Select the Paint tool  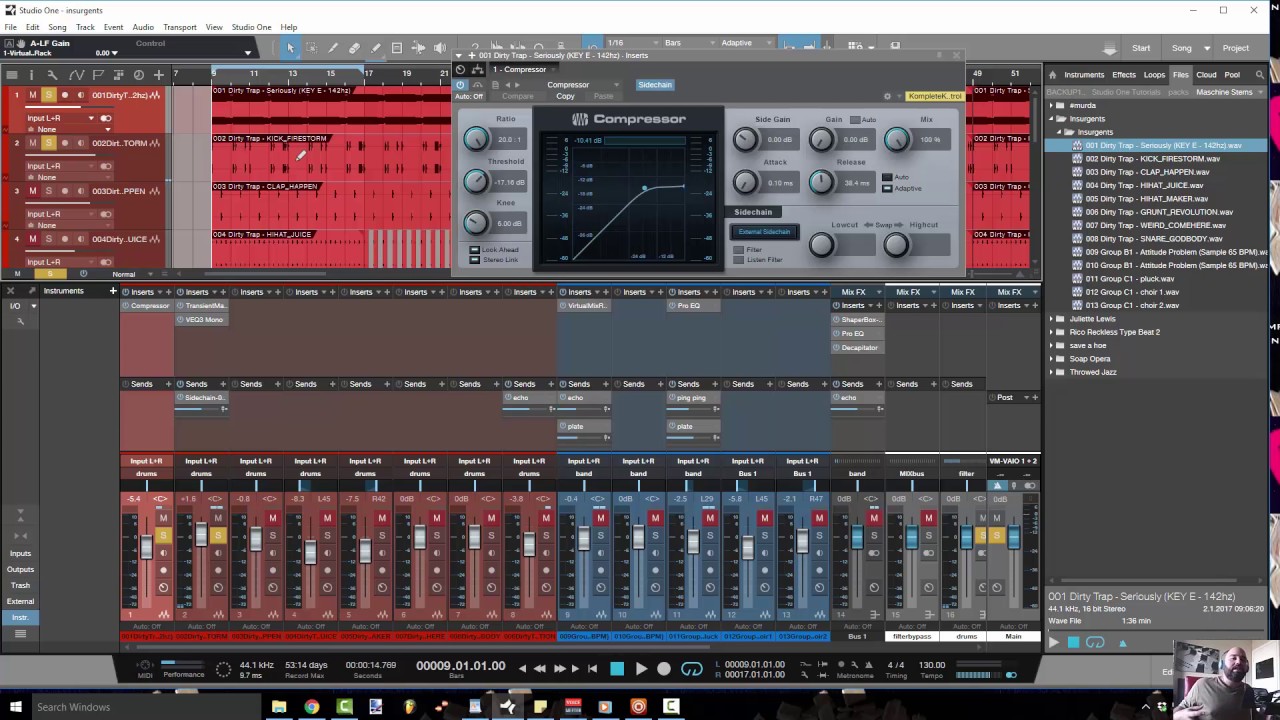coord(376,47)
